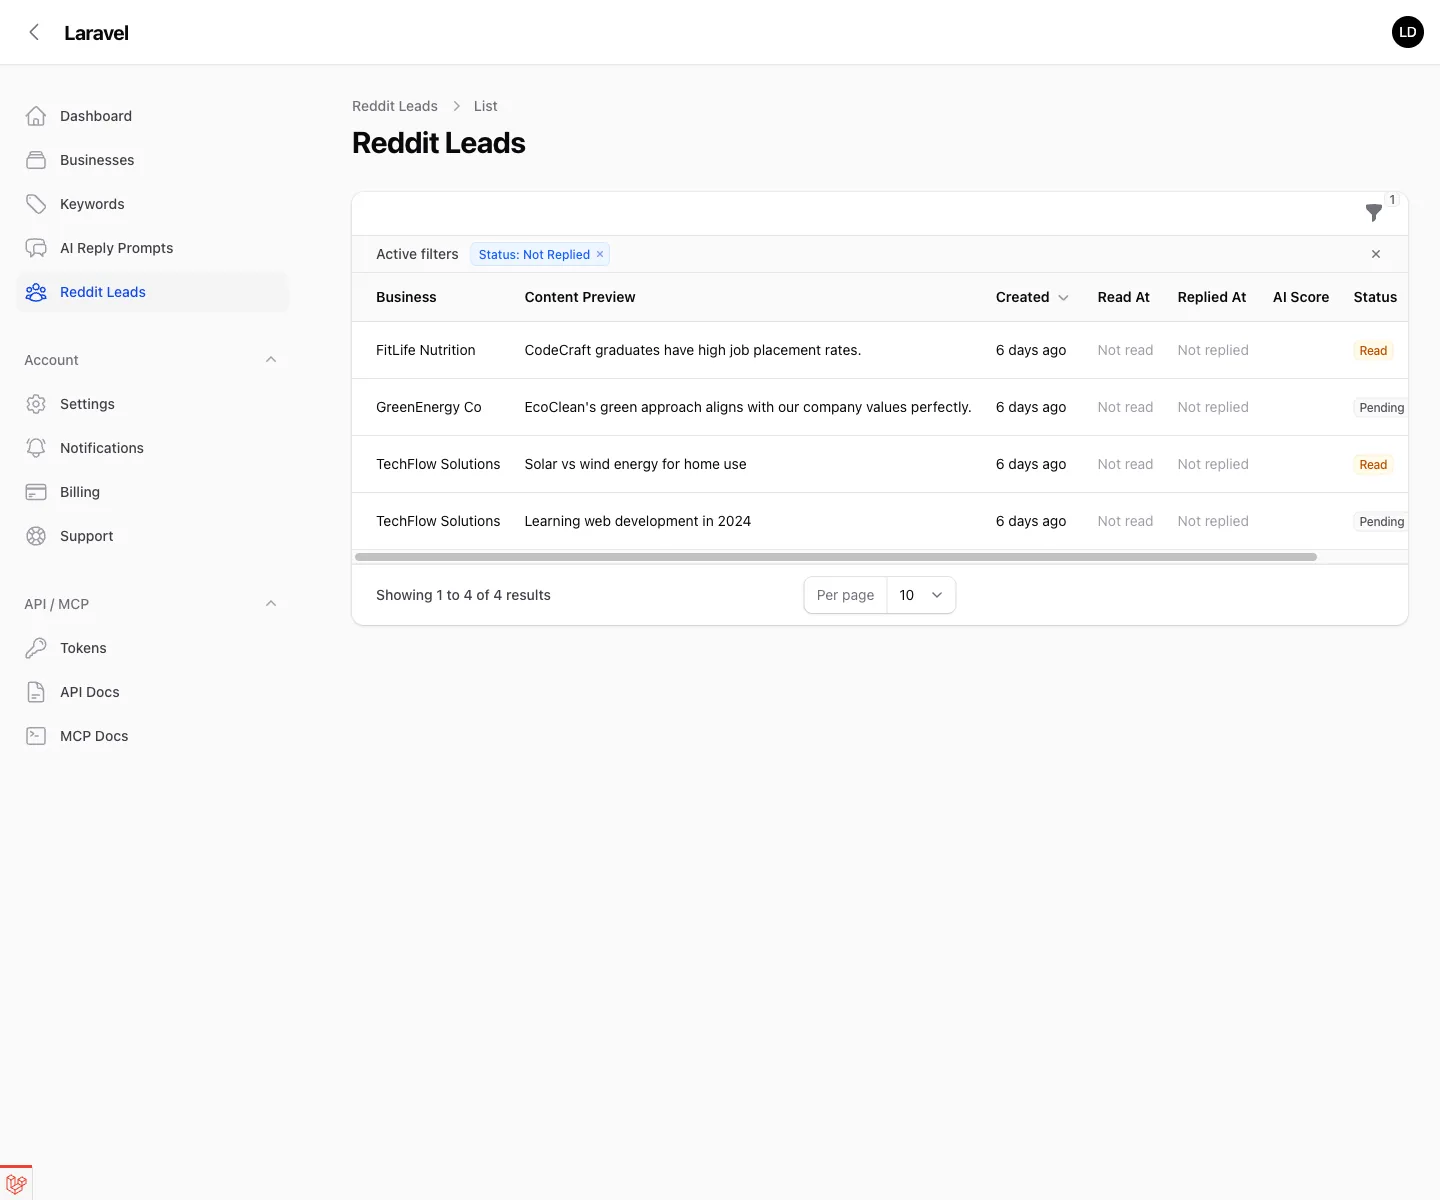The image size is (1440, 1200).
Task: Collapse the Account sidebar section
Action: (x=271, y=359)
